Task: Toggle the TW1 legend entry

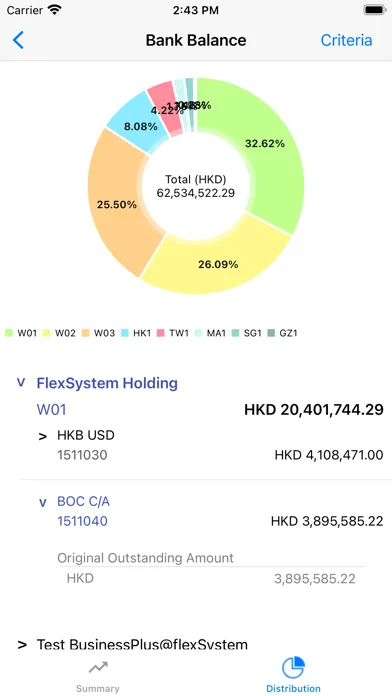Action: [173, 332]
